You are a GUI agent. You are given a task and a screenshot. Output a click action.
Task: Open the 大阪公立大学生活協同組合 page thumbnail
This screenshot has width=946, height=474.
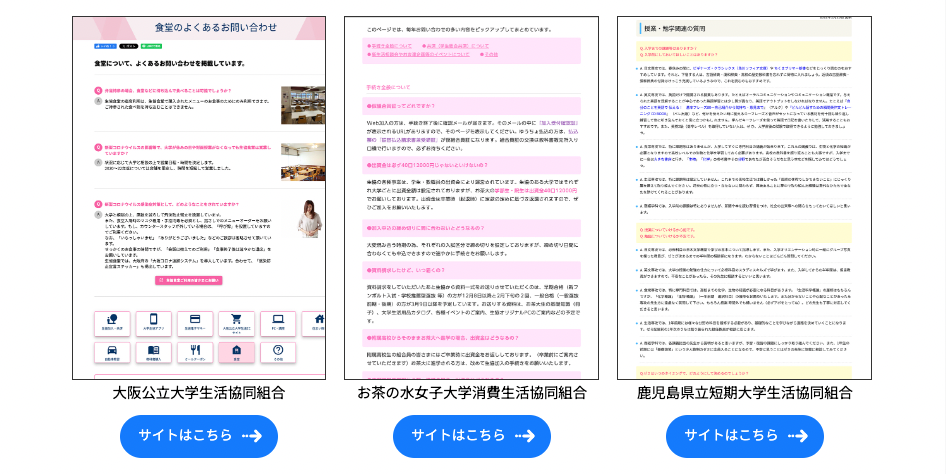coord(199,198)
